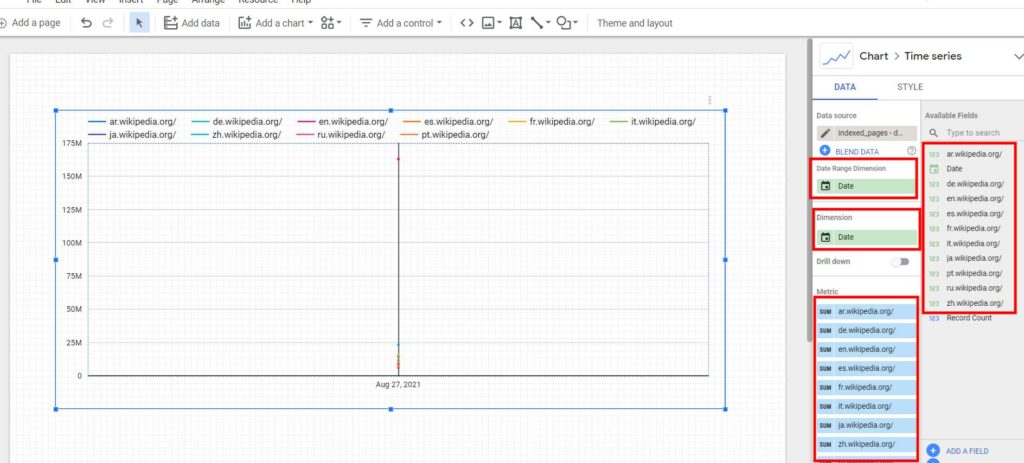Click en.wikipedia.org/ legend entry in chart

(343, 121)
